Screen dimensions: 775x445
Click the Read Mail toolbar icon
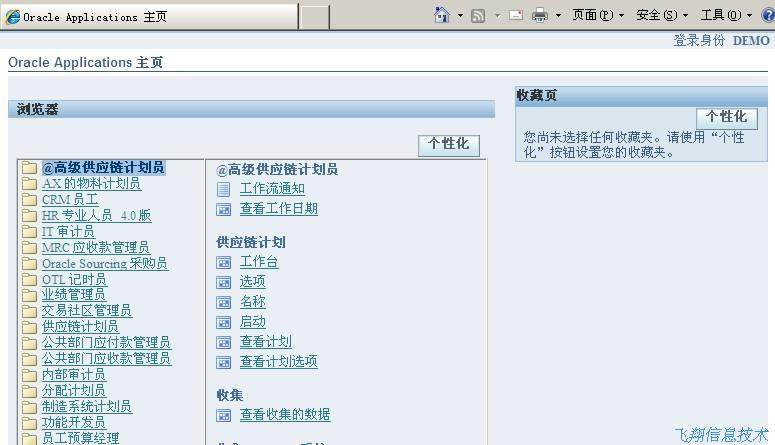tap(516, 15)
